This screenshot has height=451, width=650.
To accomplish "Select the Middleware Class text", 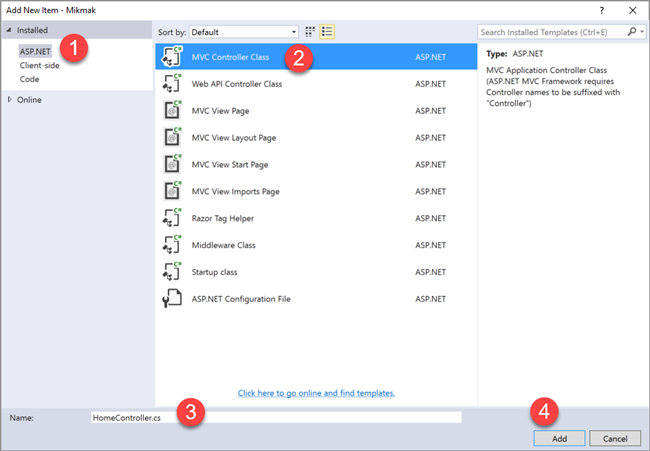I will pyautogui.click(x=223, y=245).
